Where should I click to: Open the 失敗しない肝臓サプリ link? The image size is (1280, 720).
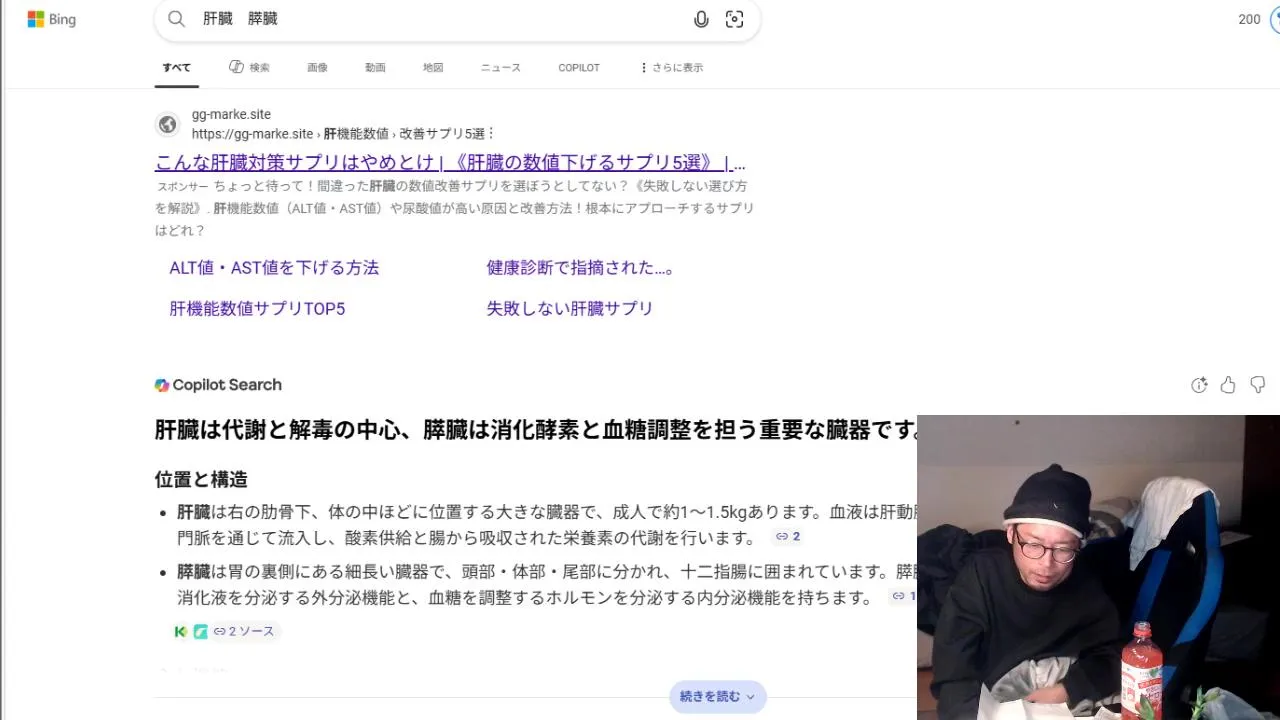[570, 309]
